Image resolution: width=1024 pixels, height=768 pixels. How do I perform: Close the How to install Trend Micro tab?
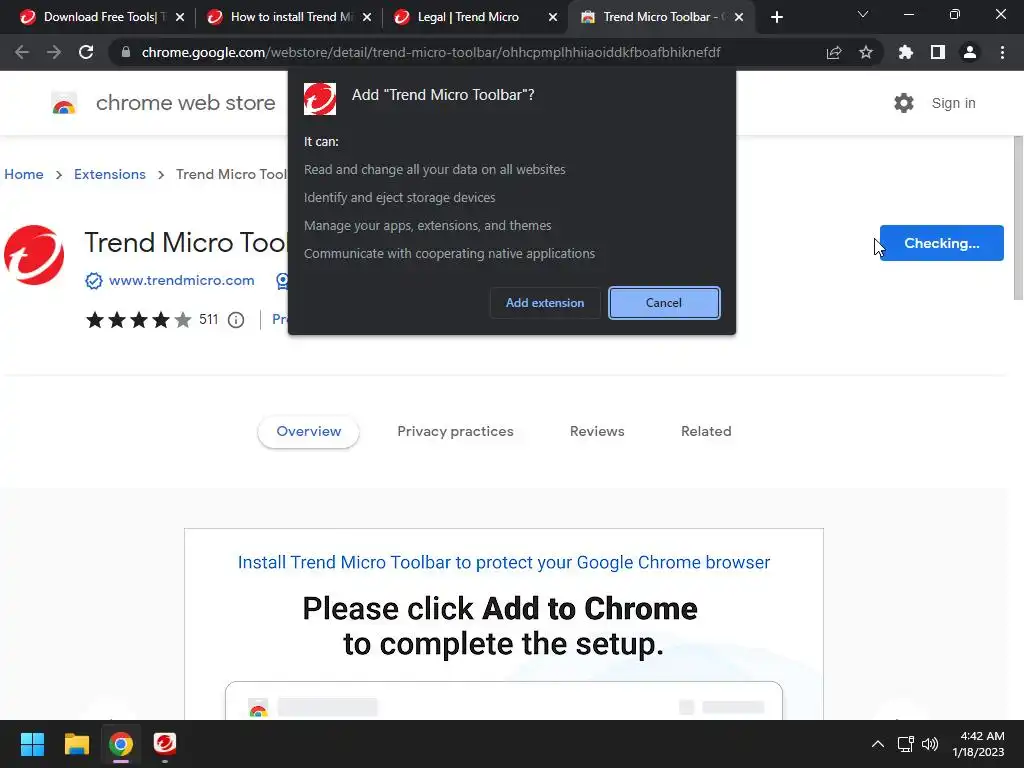point(367,18)
